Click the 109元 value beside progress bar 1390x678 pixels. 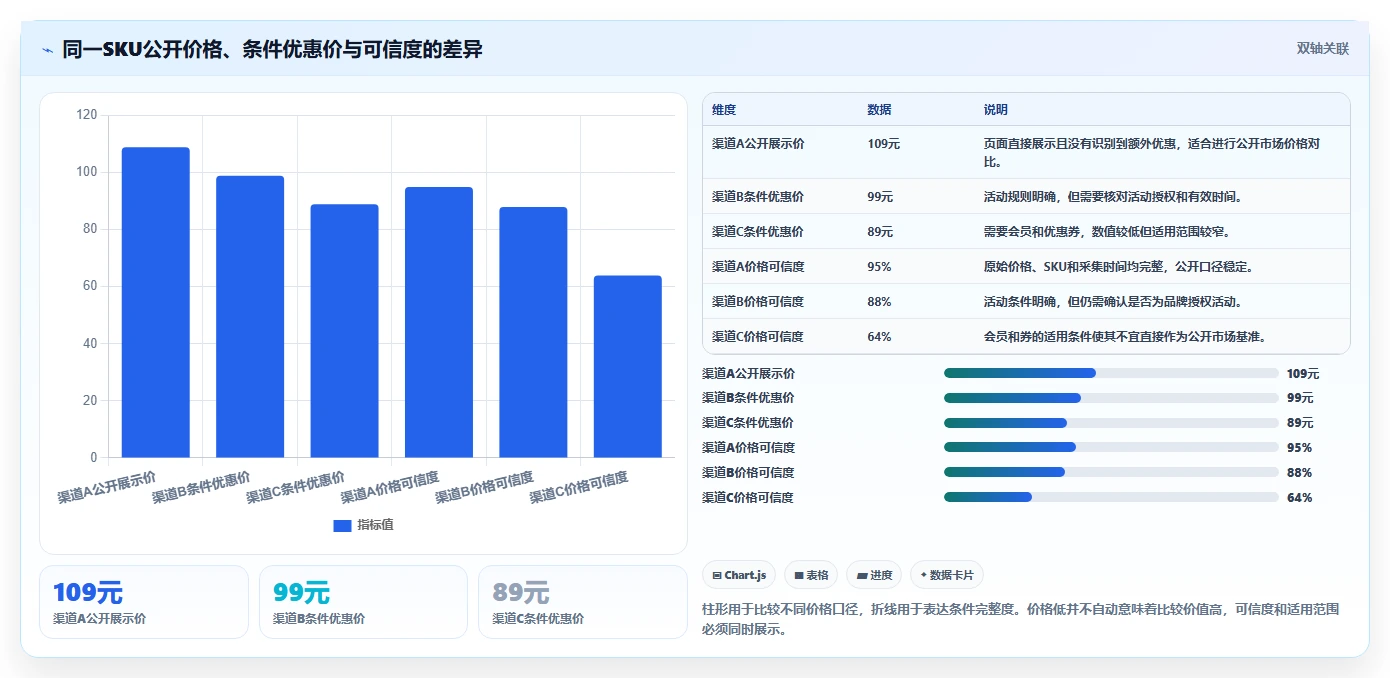coord(1303,373)
